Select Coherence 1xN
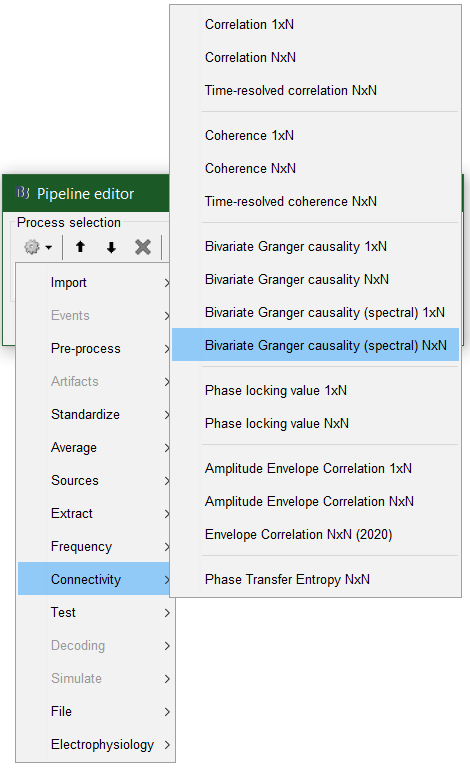 (315, 135)
